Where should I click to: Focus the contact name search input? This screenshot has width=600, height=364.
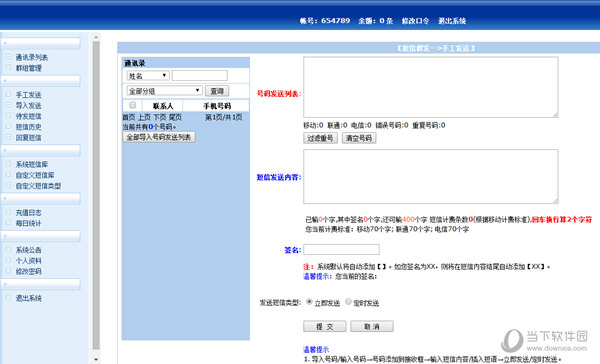pyautogui.click(x=199, y=75)
